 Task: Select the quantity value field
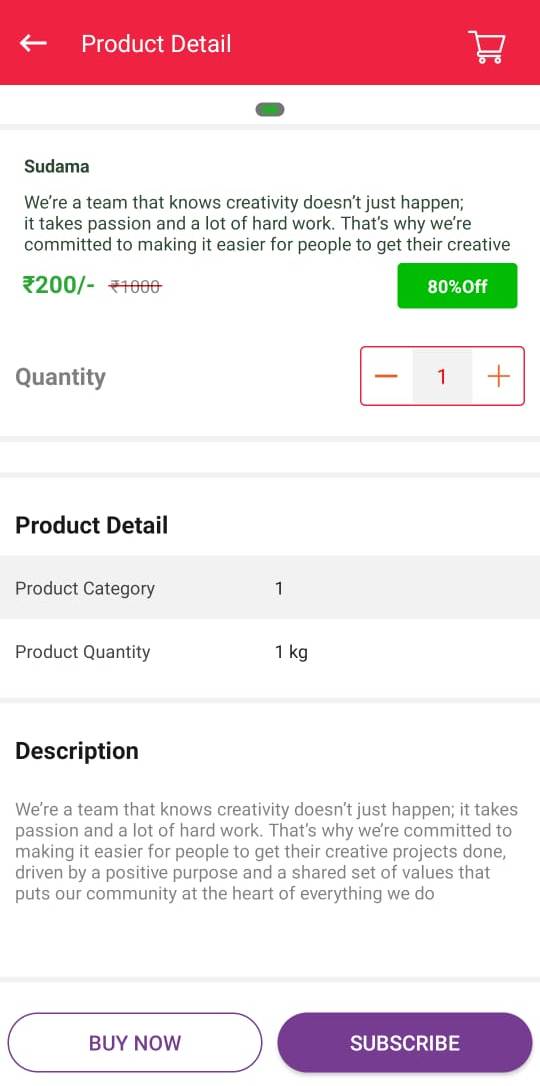[442, 376]
